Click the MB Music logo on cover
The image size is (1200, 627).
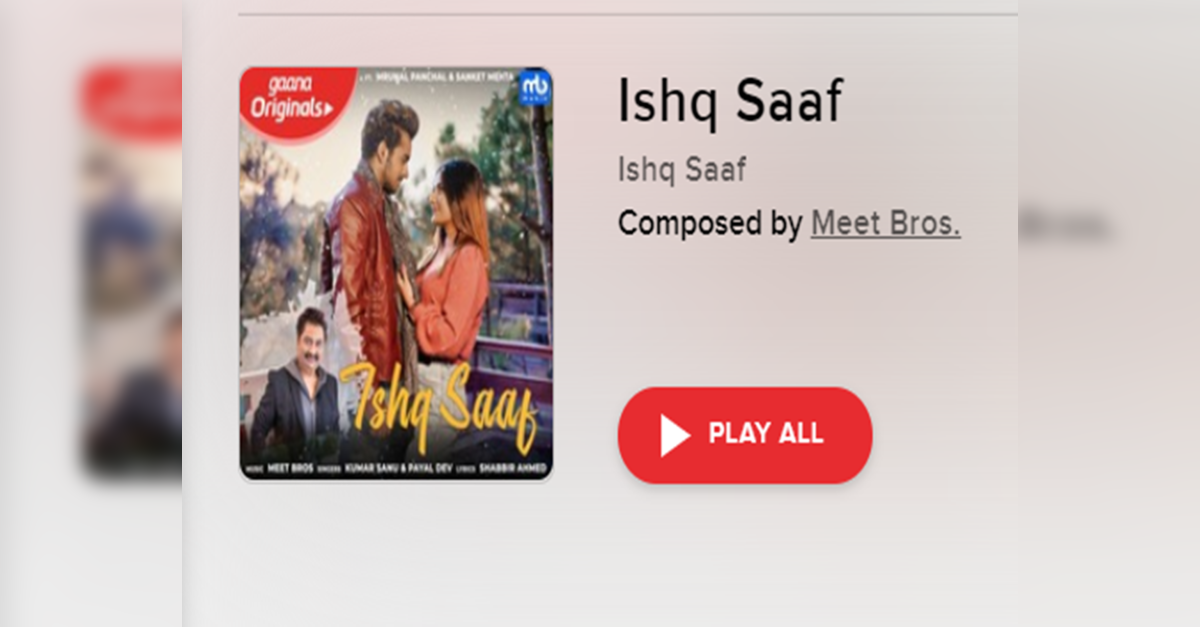[x=535, y=87]
